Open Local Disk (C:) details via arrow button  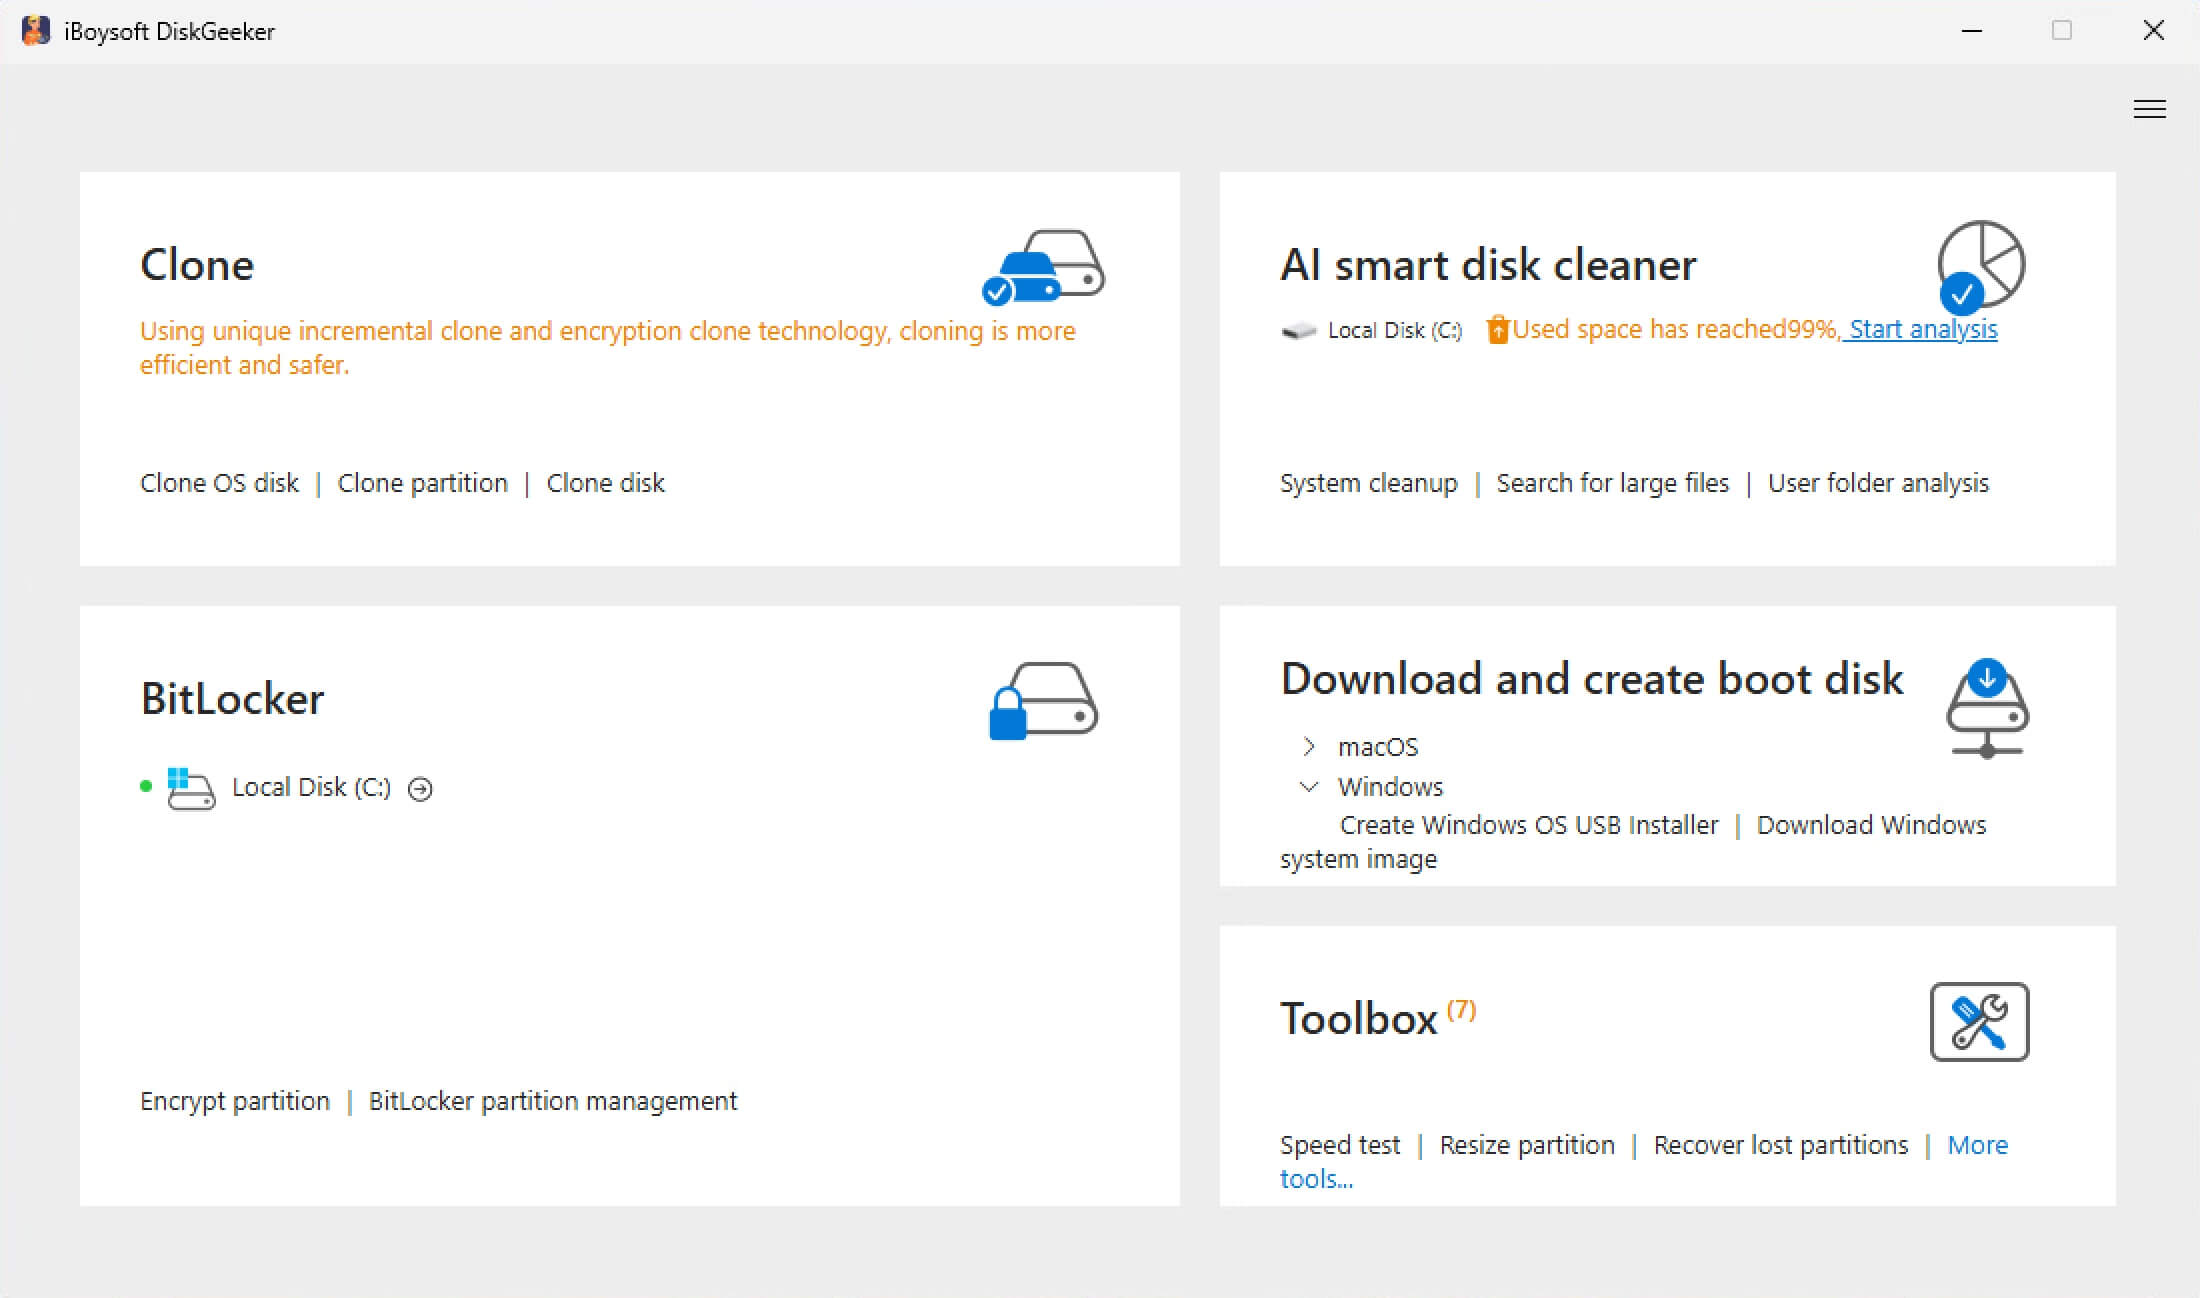click(420, 789)
